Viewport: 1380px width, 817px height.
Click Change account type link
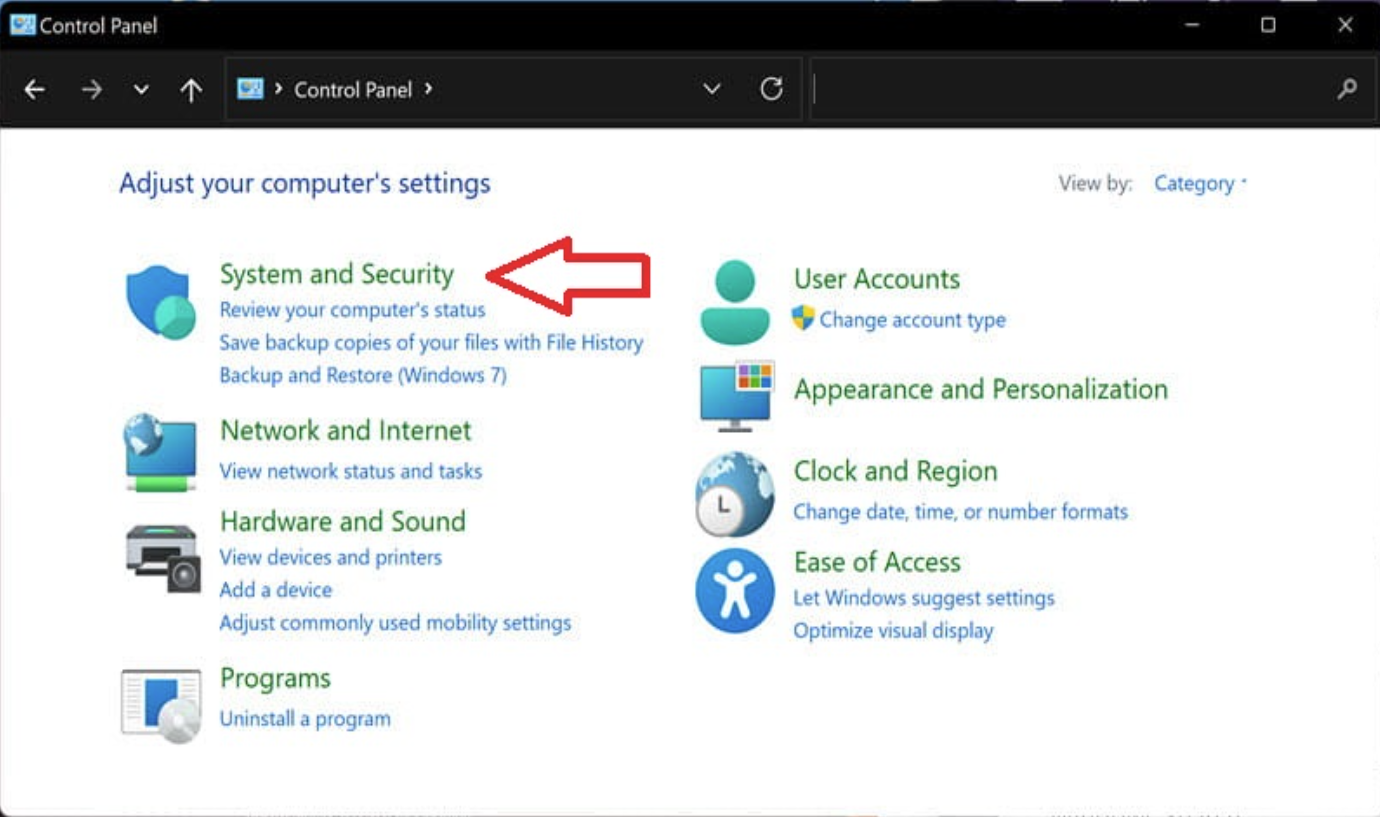click(913, 320)
